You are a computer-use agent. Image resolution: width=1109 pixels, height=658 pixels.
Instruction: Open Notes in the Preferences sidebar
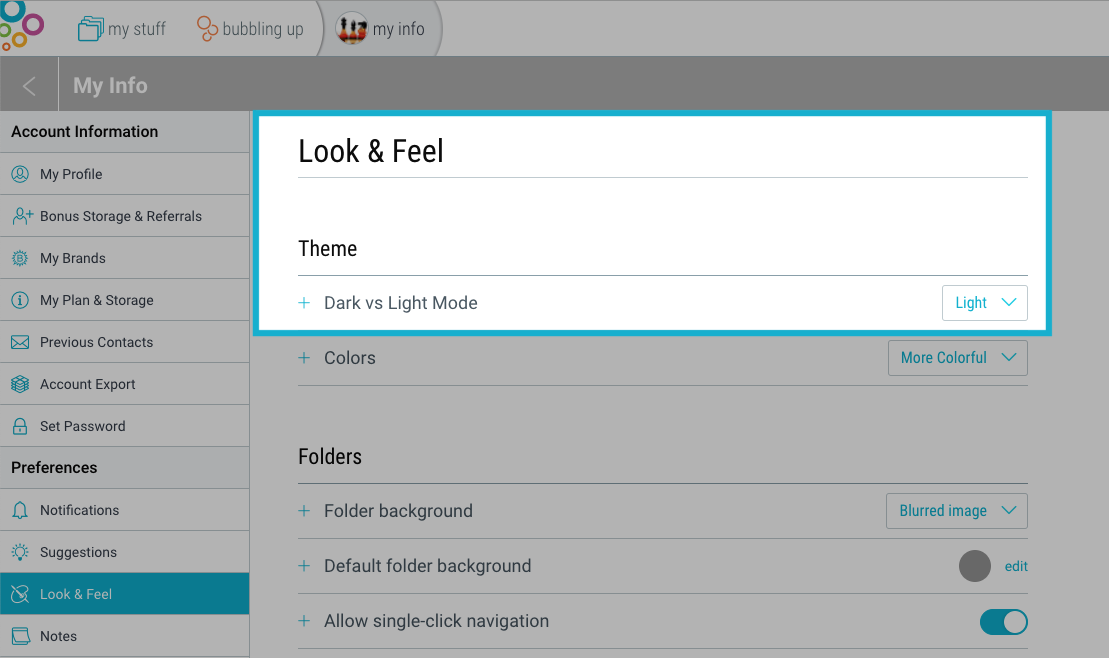58,636
